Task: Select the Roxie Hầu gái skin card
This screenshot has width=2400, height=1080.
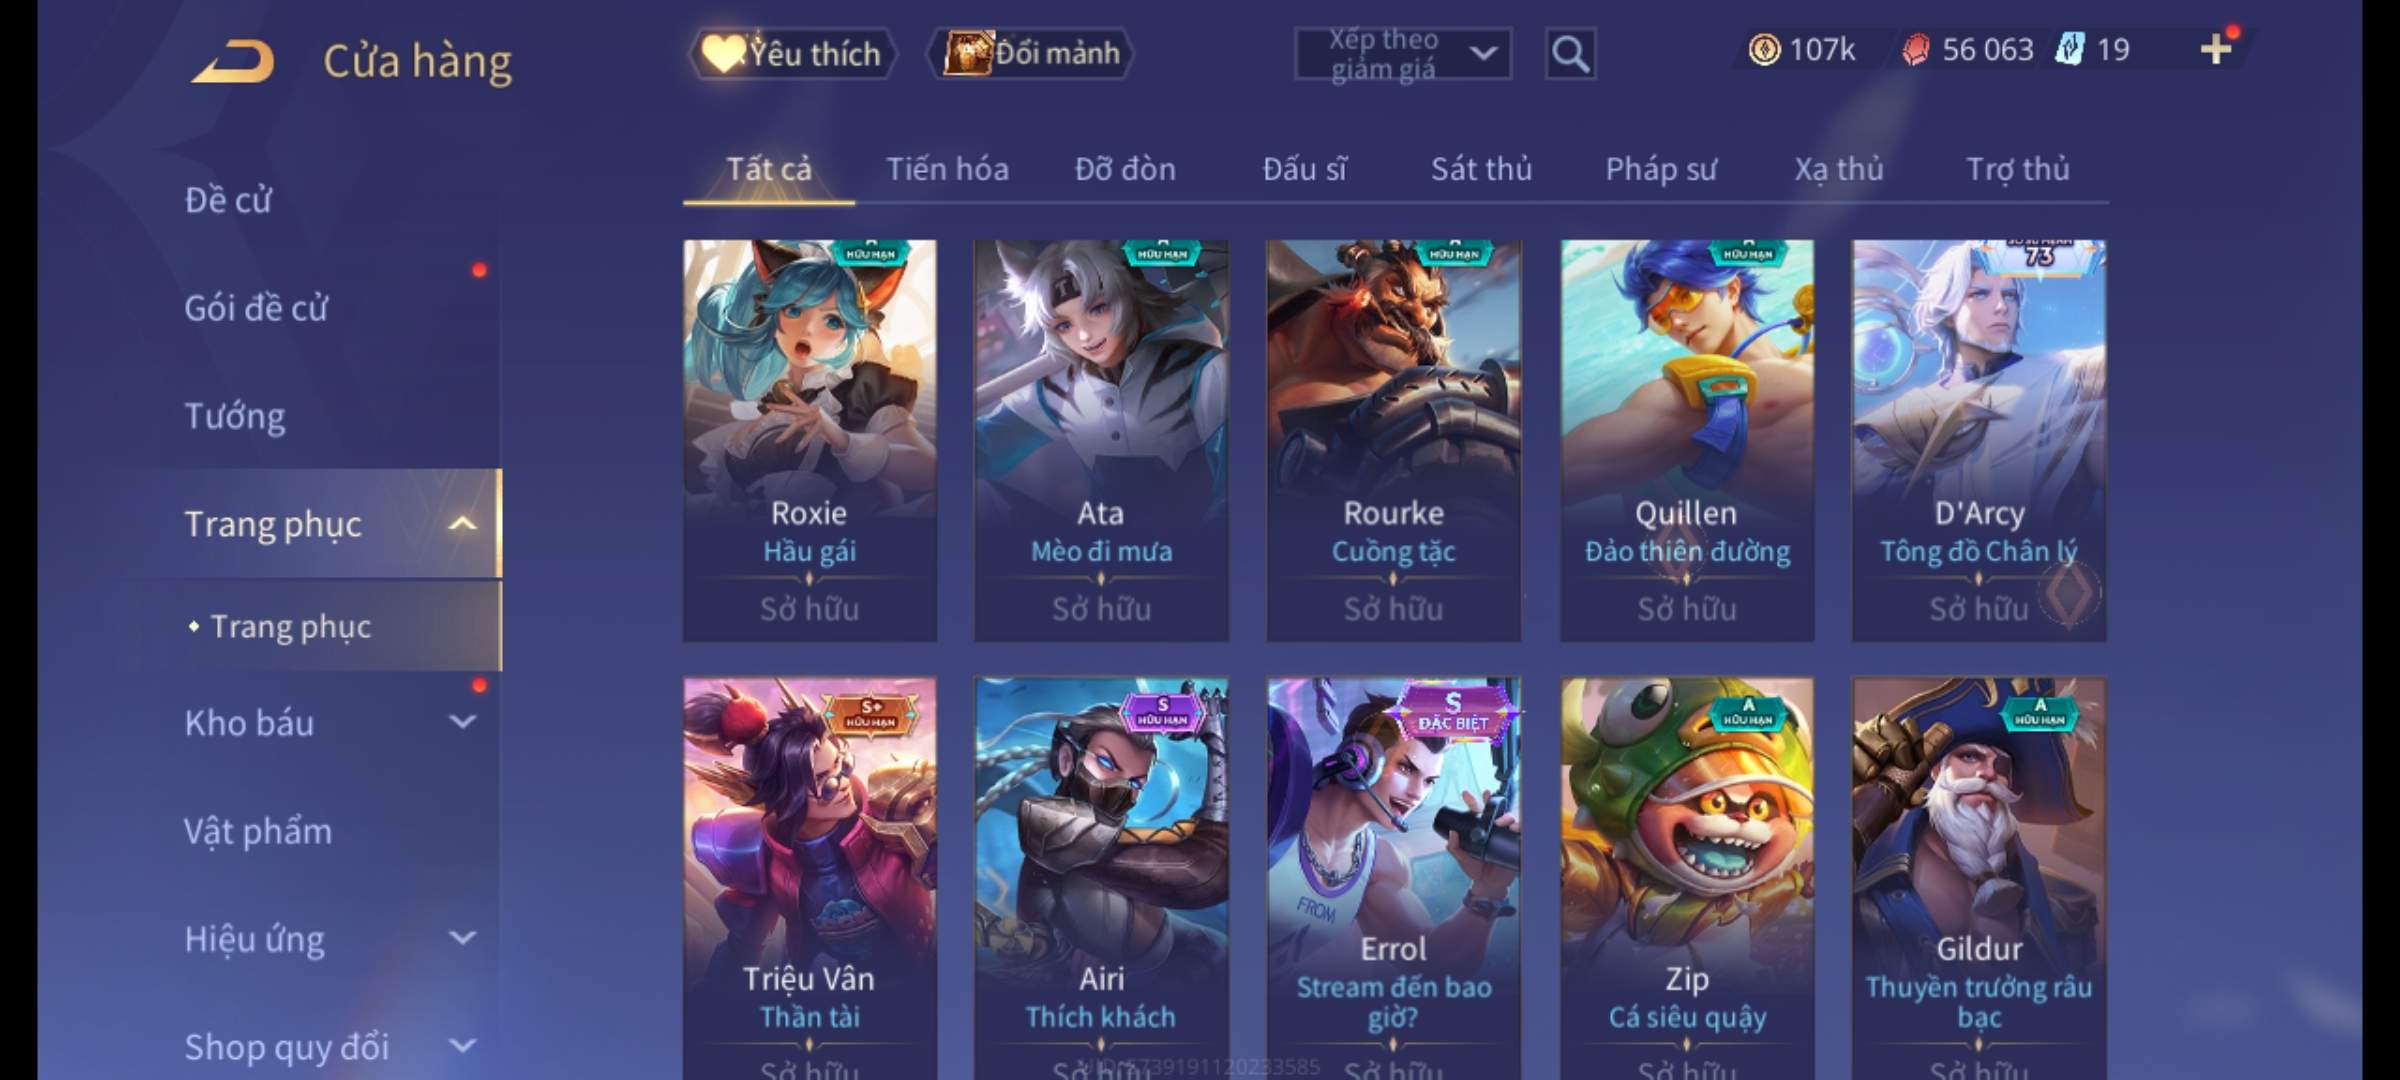Action: [x=810, y=440]
